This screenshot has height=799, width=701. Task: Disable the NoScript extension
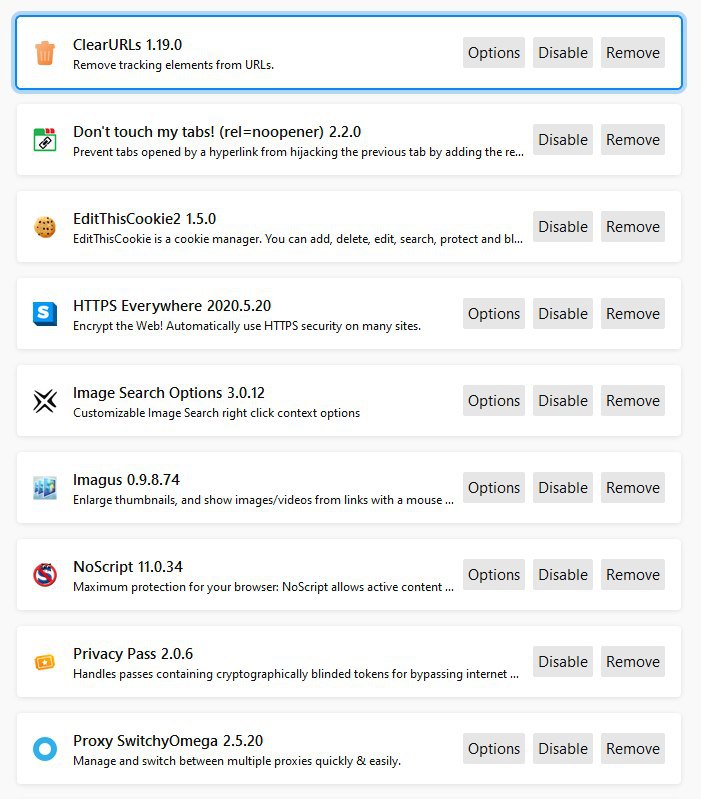tap(563, 575)
